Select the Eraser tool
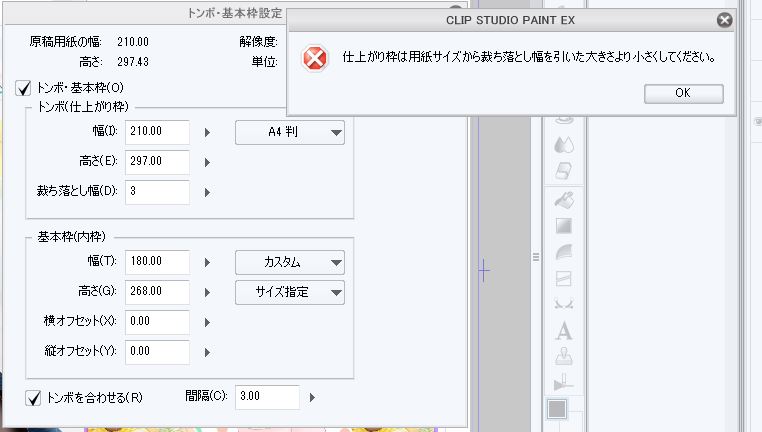Viewport: 762px width, 432px height. tap(564, 171)
